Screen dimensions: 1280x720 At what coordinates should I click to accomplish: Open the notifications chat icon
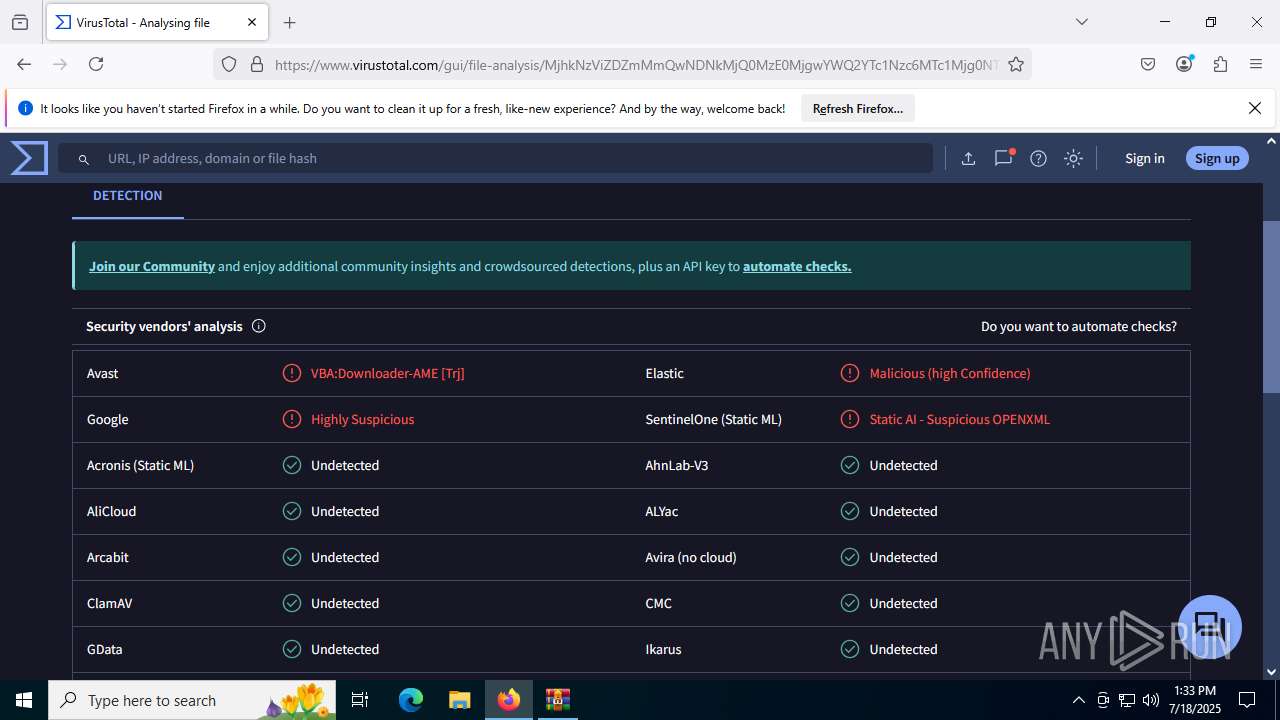[1003, 158]
